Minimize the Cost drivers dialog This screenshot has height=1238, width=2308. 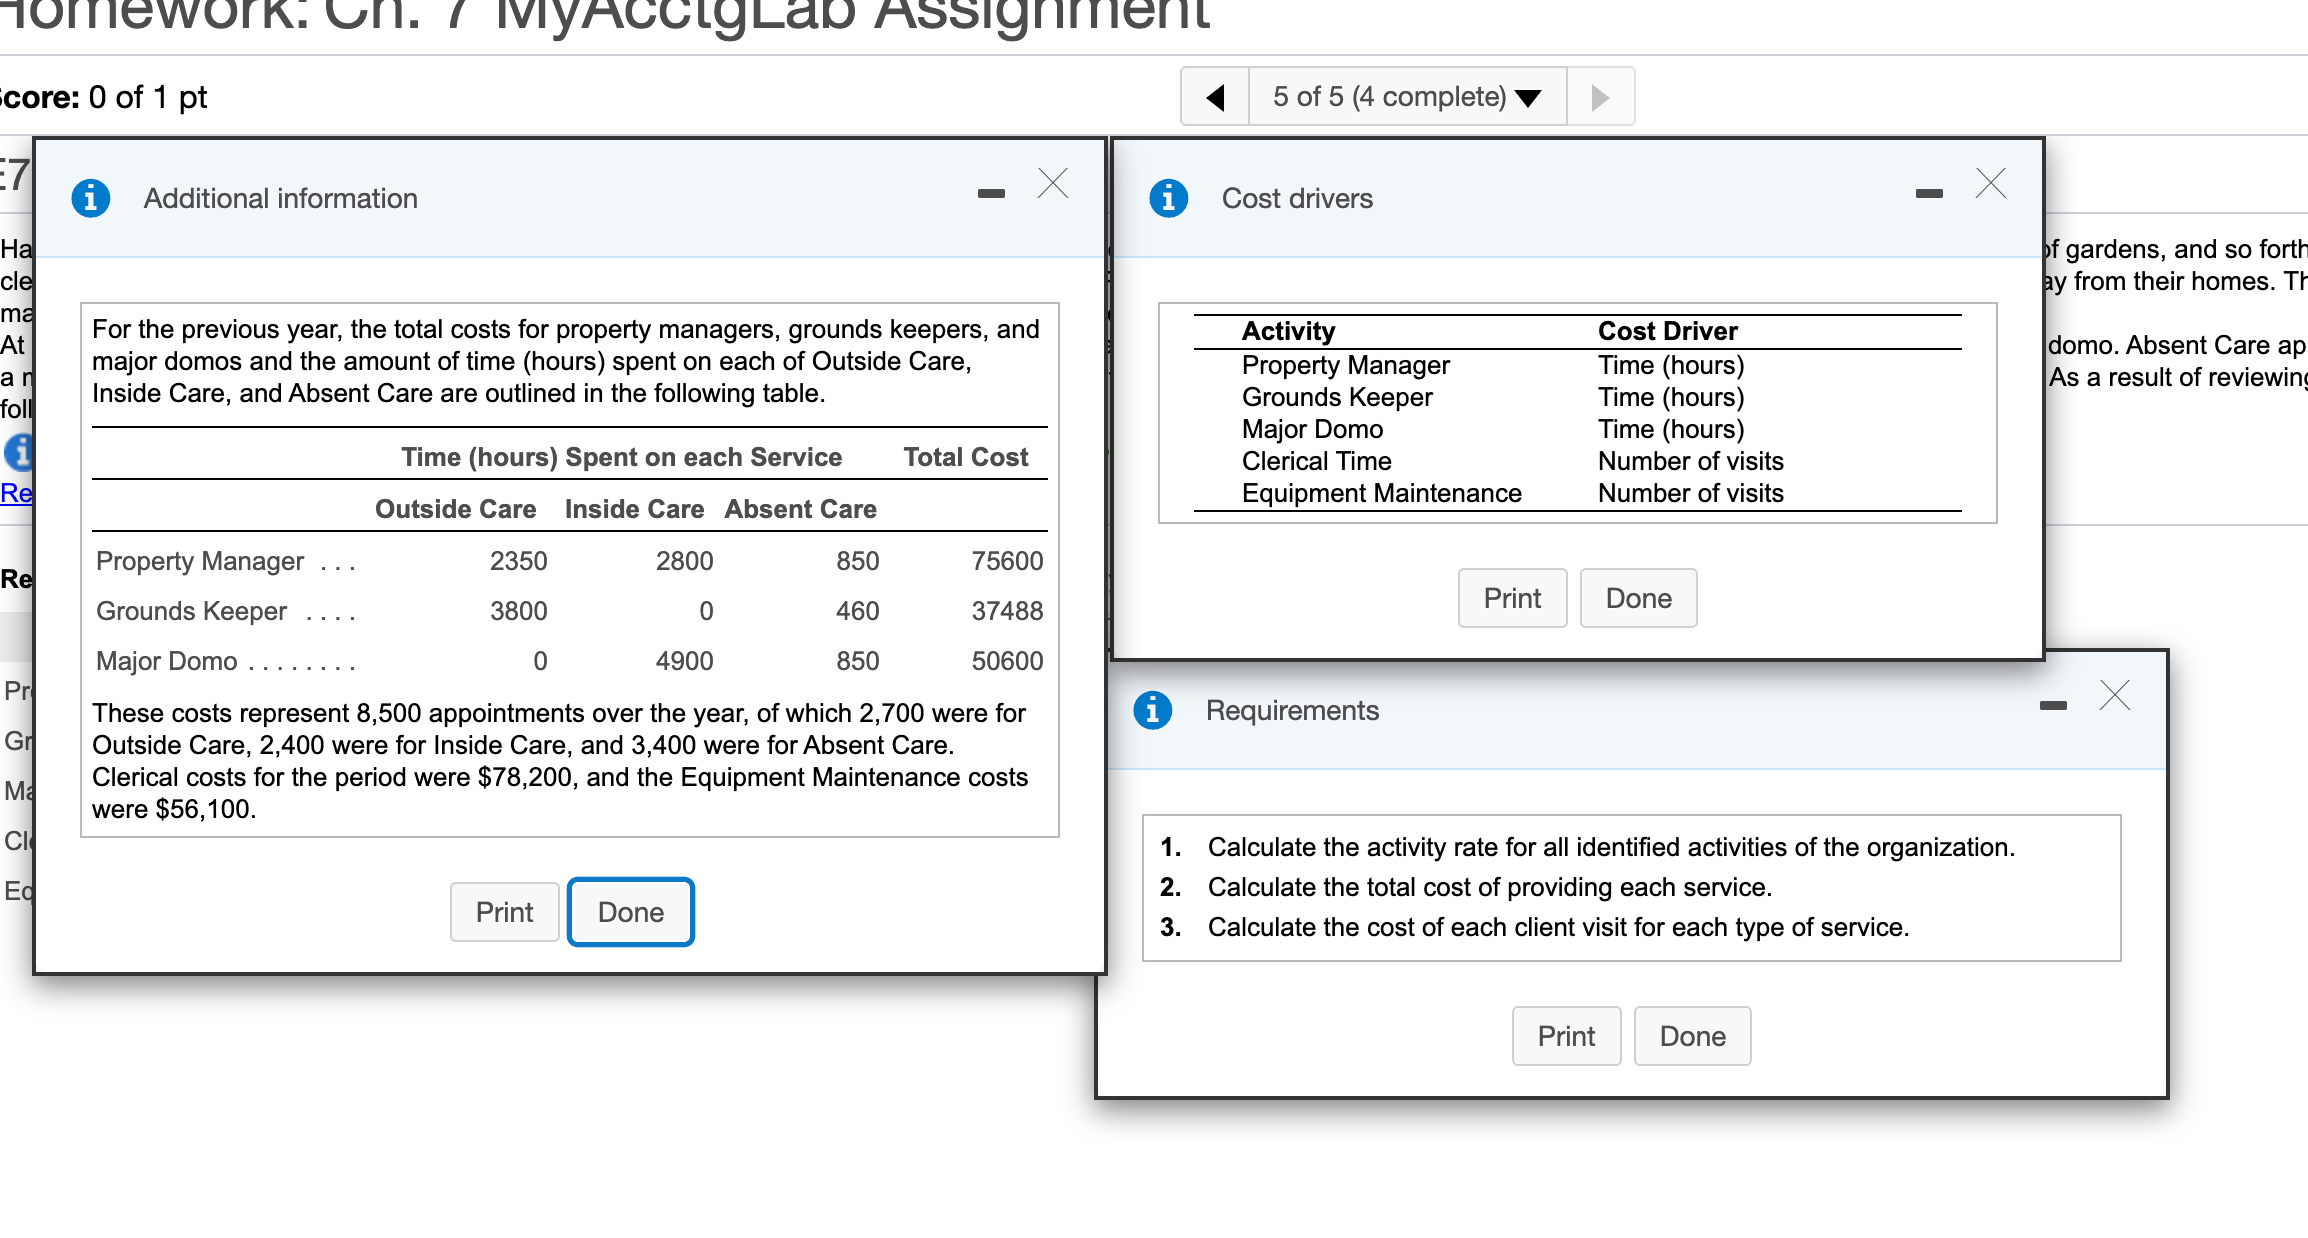[x=1929, y=193]
